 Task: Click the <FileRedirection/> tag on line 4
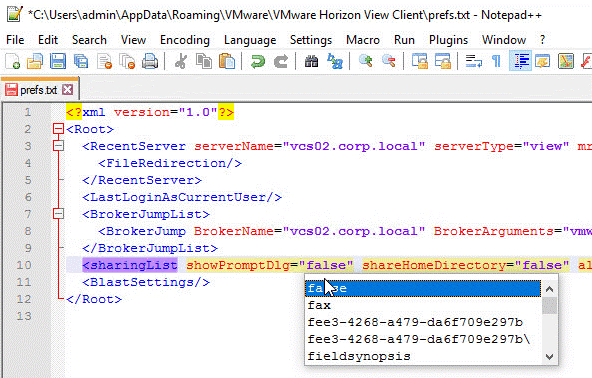tap(170, 163)
